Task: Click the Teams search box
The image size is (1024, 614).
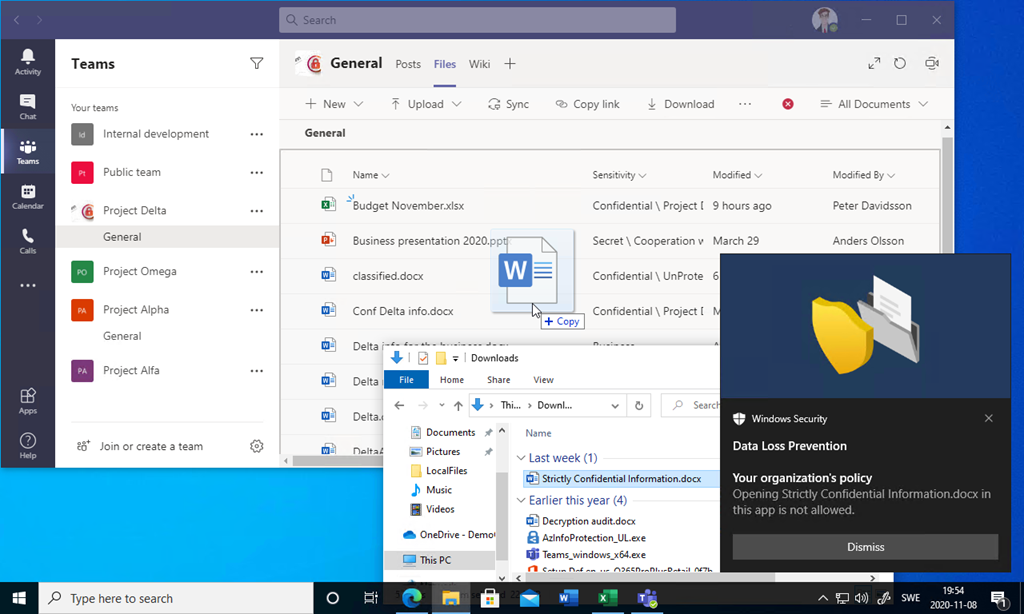Action: pyautogui.click(x=477, y=20)
